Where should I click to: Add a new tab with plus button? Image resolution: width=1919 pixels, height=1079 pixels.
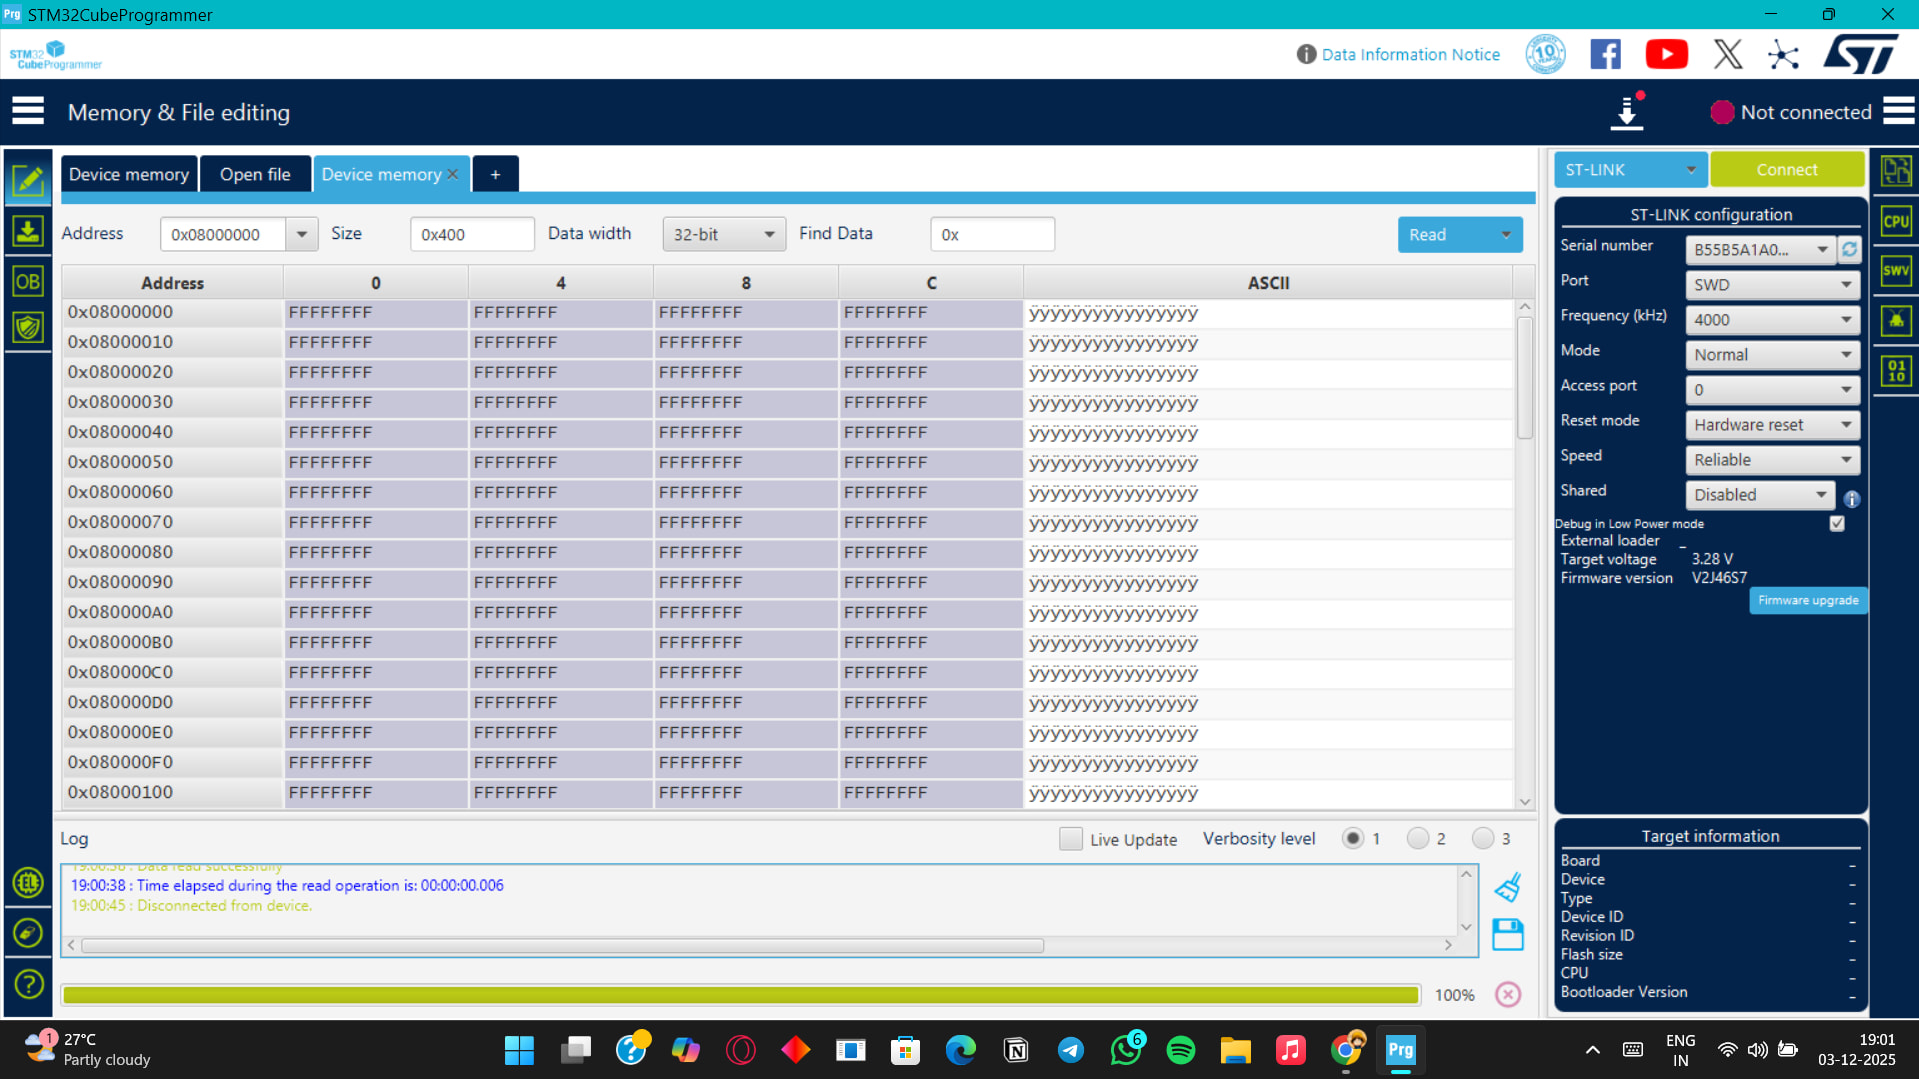[495, 174]
